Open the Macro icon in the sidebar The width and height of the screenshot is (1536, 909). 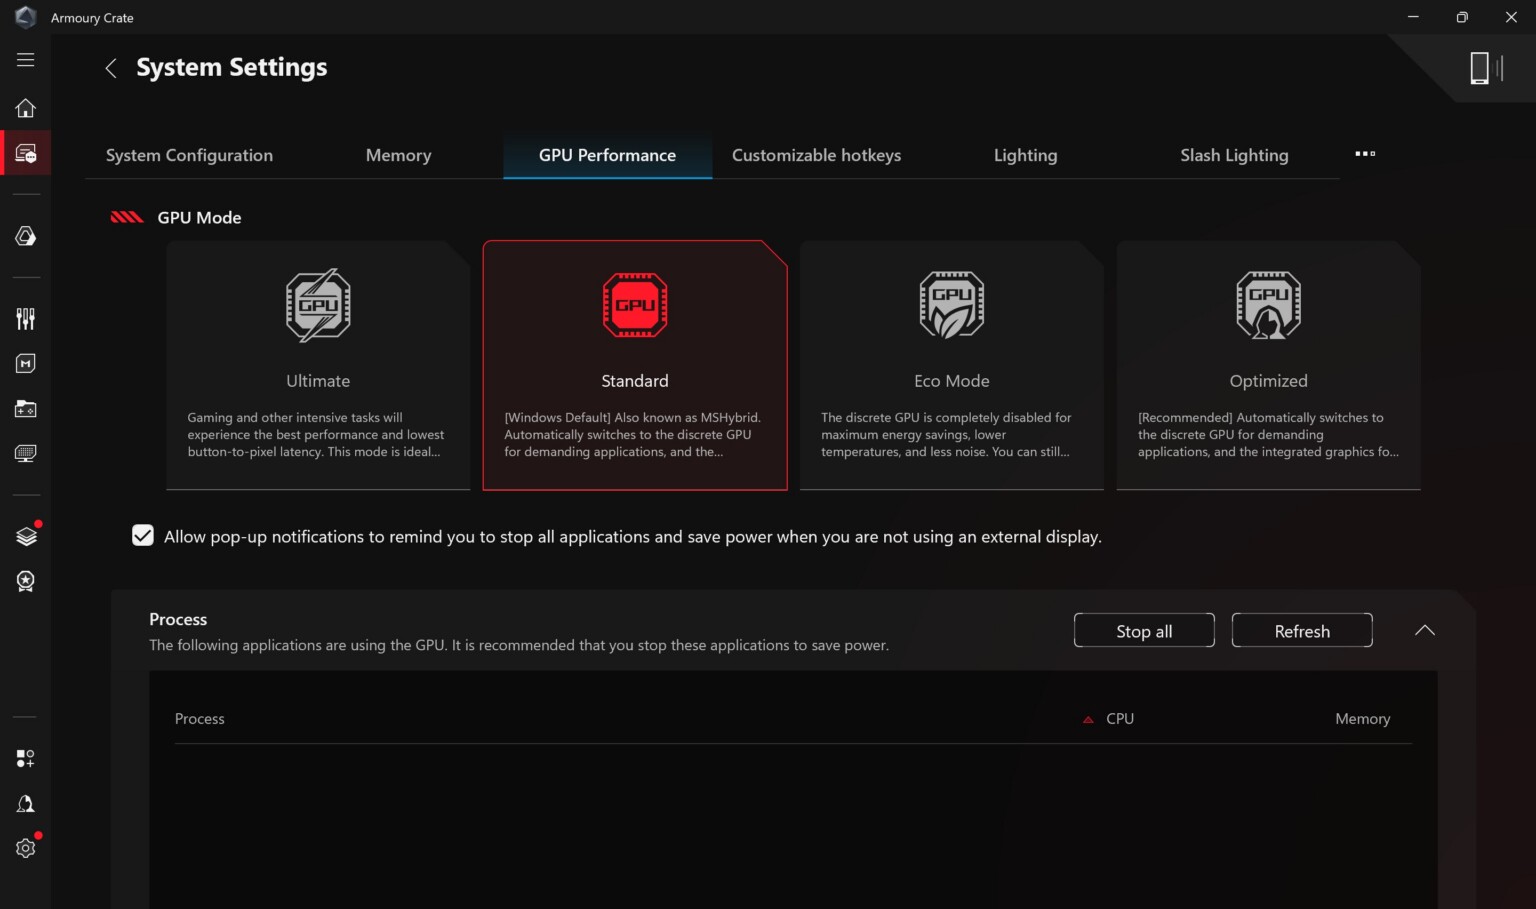pyautogui.click(x=26, y=364)
